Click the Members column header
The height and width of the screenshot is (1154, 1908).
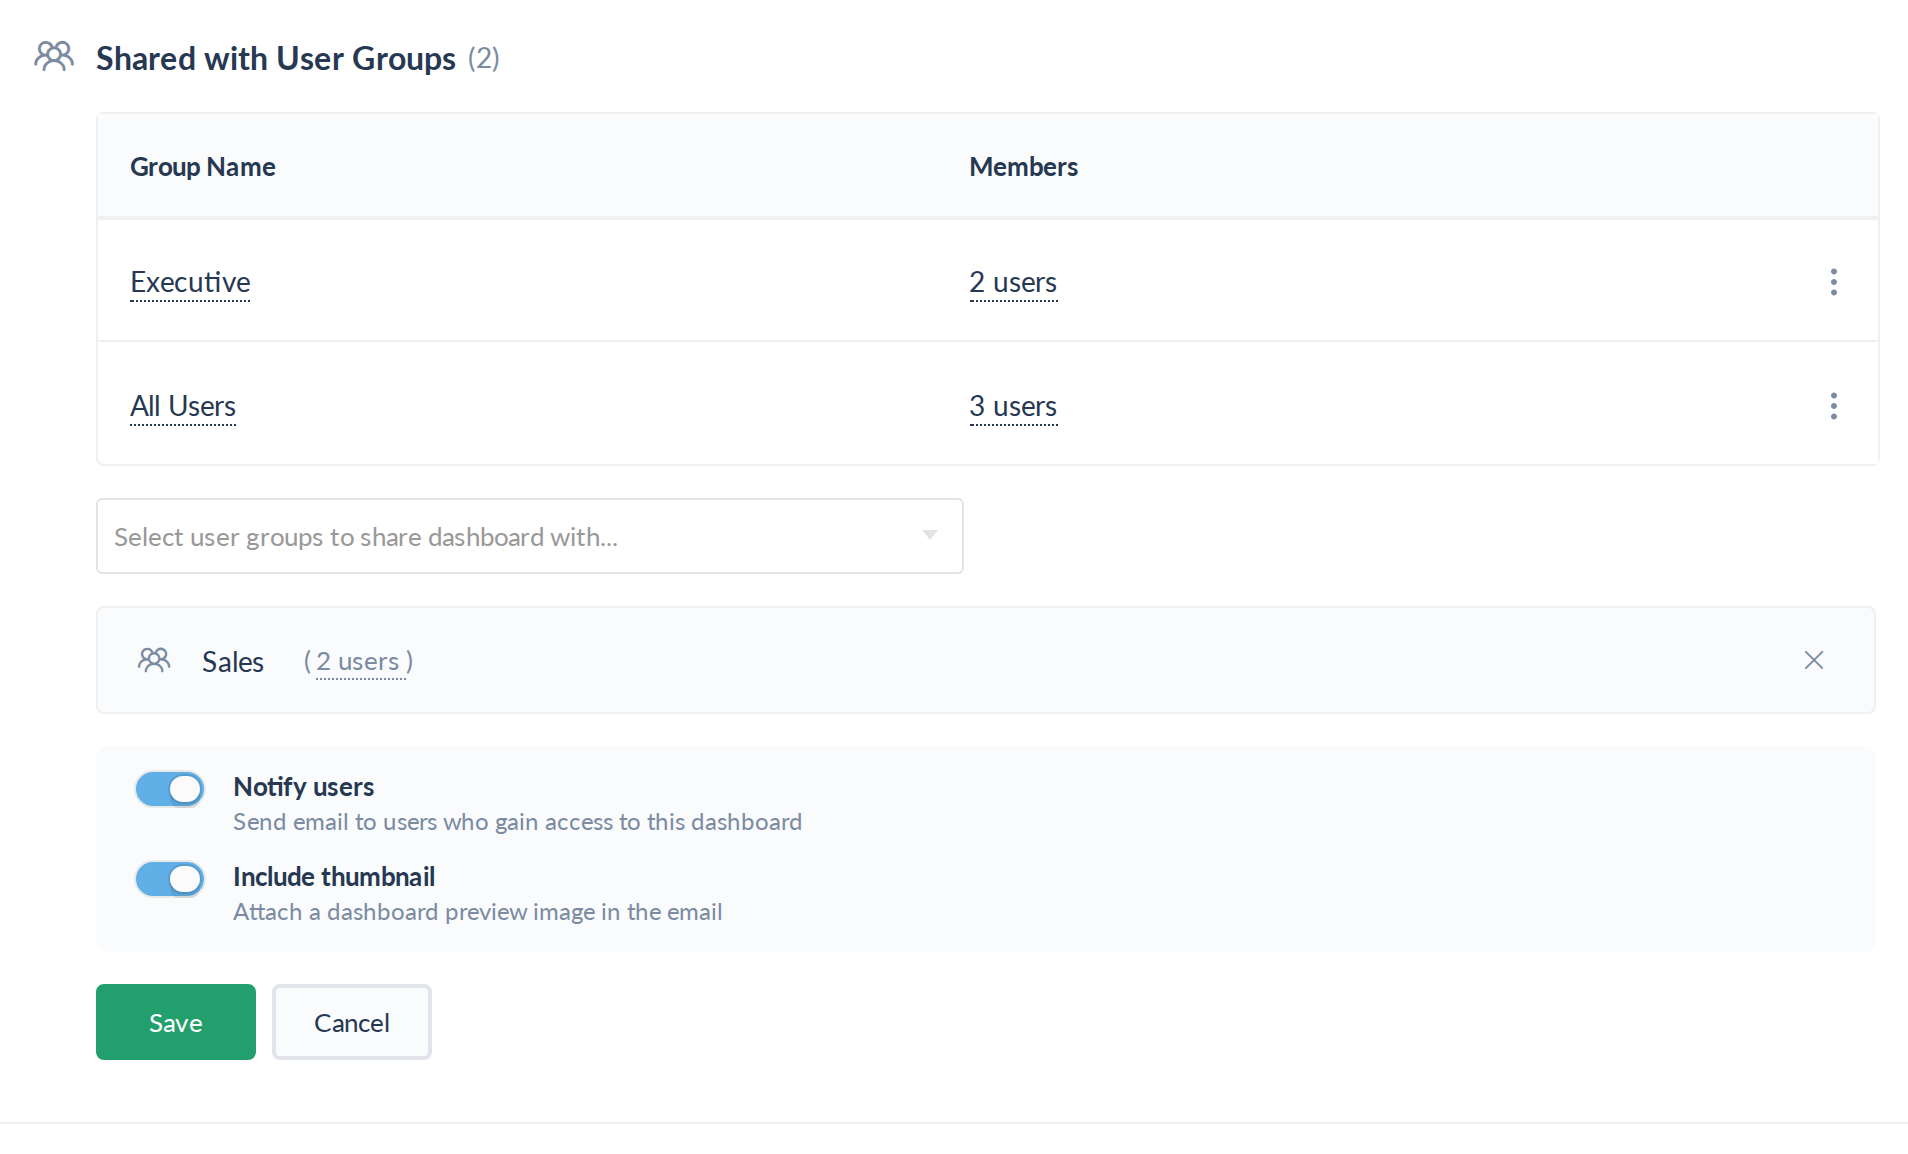coord(1023,167)
